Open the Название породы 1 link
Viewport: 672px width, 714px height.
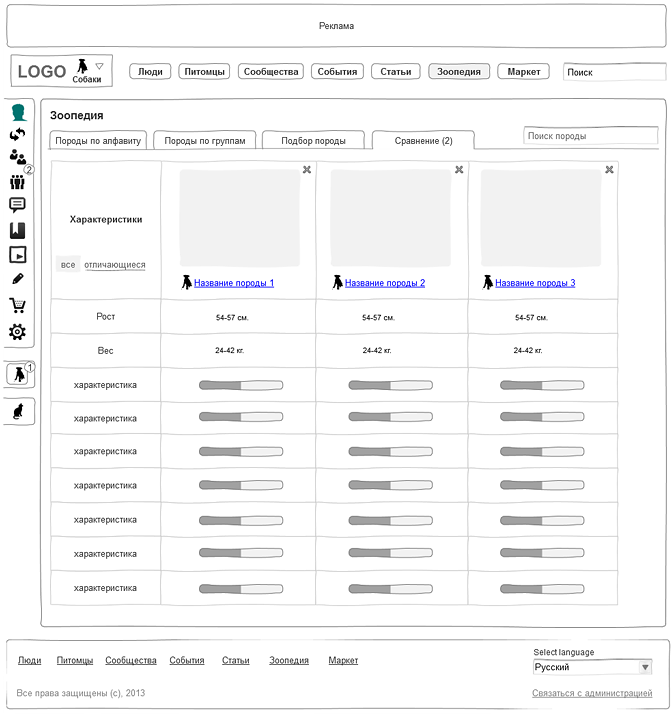(x=234, y=283)
